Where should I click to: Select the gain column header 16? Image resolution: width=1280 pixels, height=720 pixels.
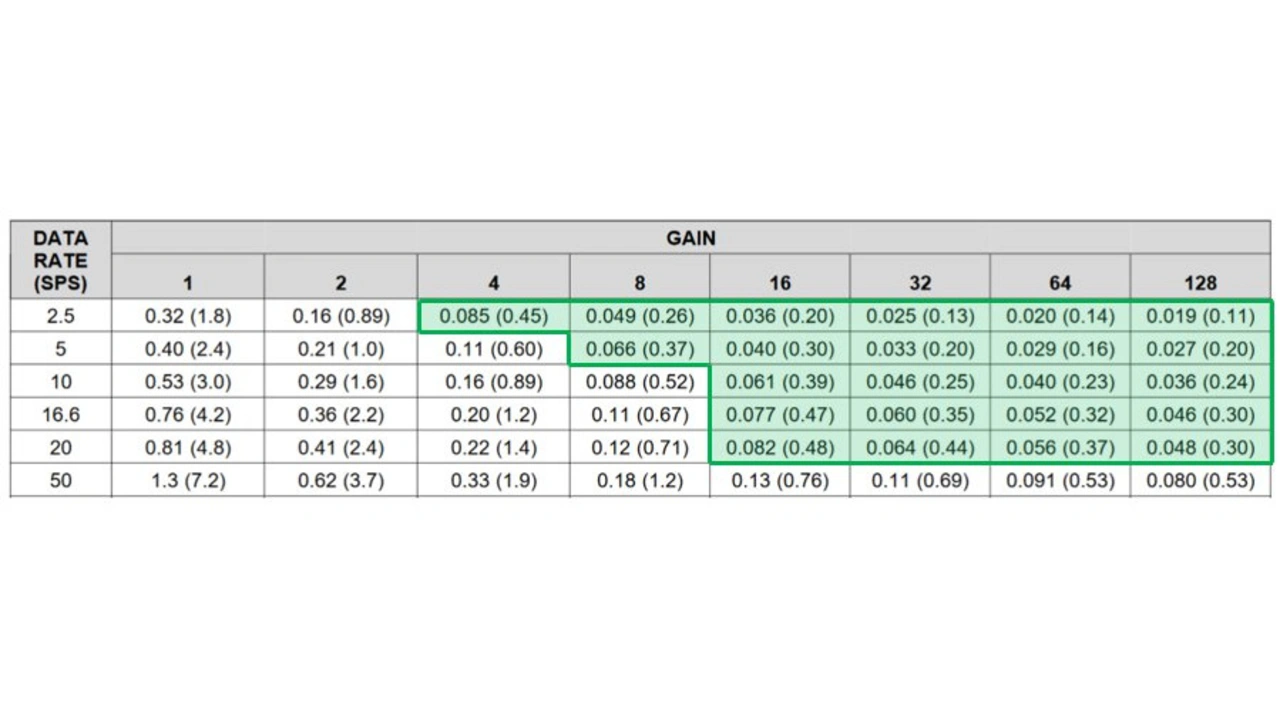click(x=780, y=283)
